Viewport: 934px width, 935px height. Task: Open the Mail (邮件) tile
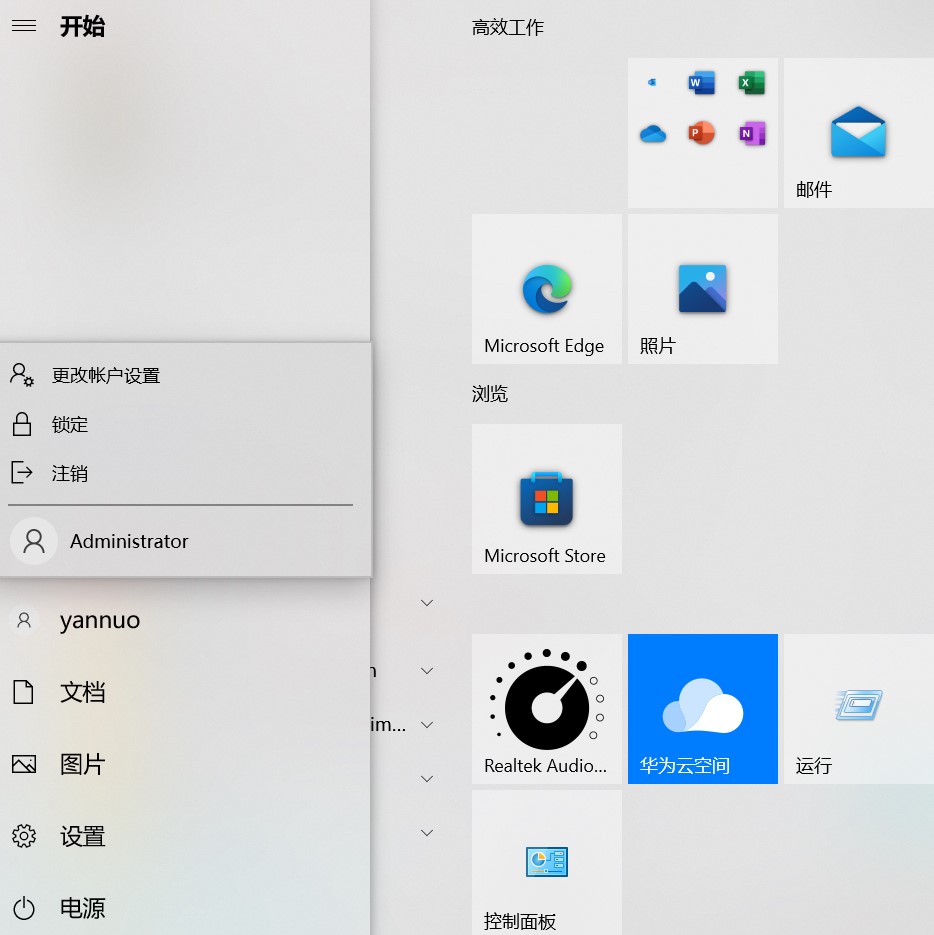point(859,133)
